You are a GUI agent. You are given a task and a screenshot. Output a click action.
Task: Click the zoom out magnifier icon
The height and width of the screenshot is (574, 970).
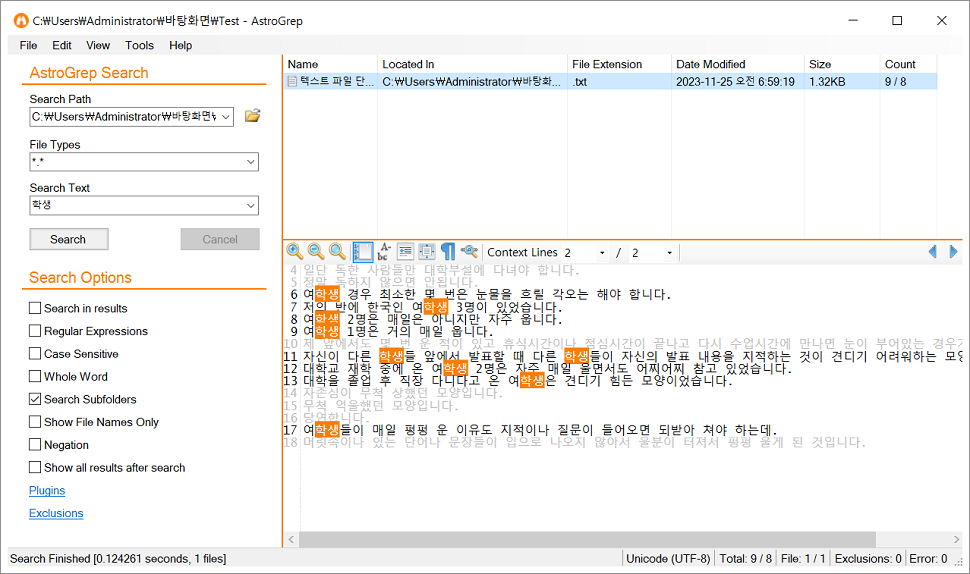click(316, 251)
